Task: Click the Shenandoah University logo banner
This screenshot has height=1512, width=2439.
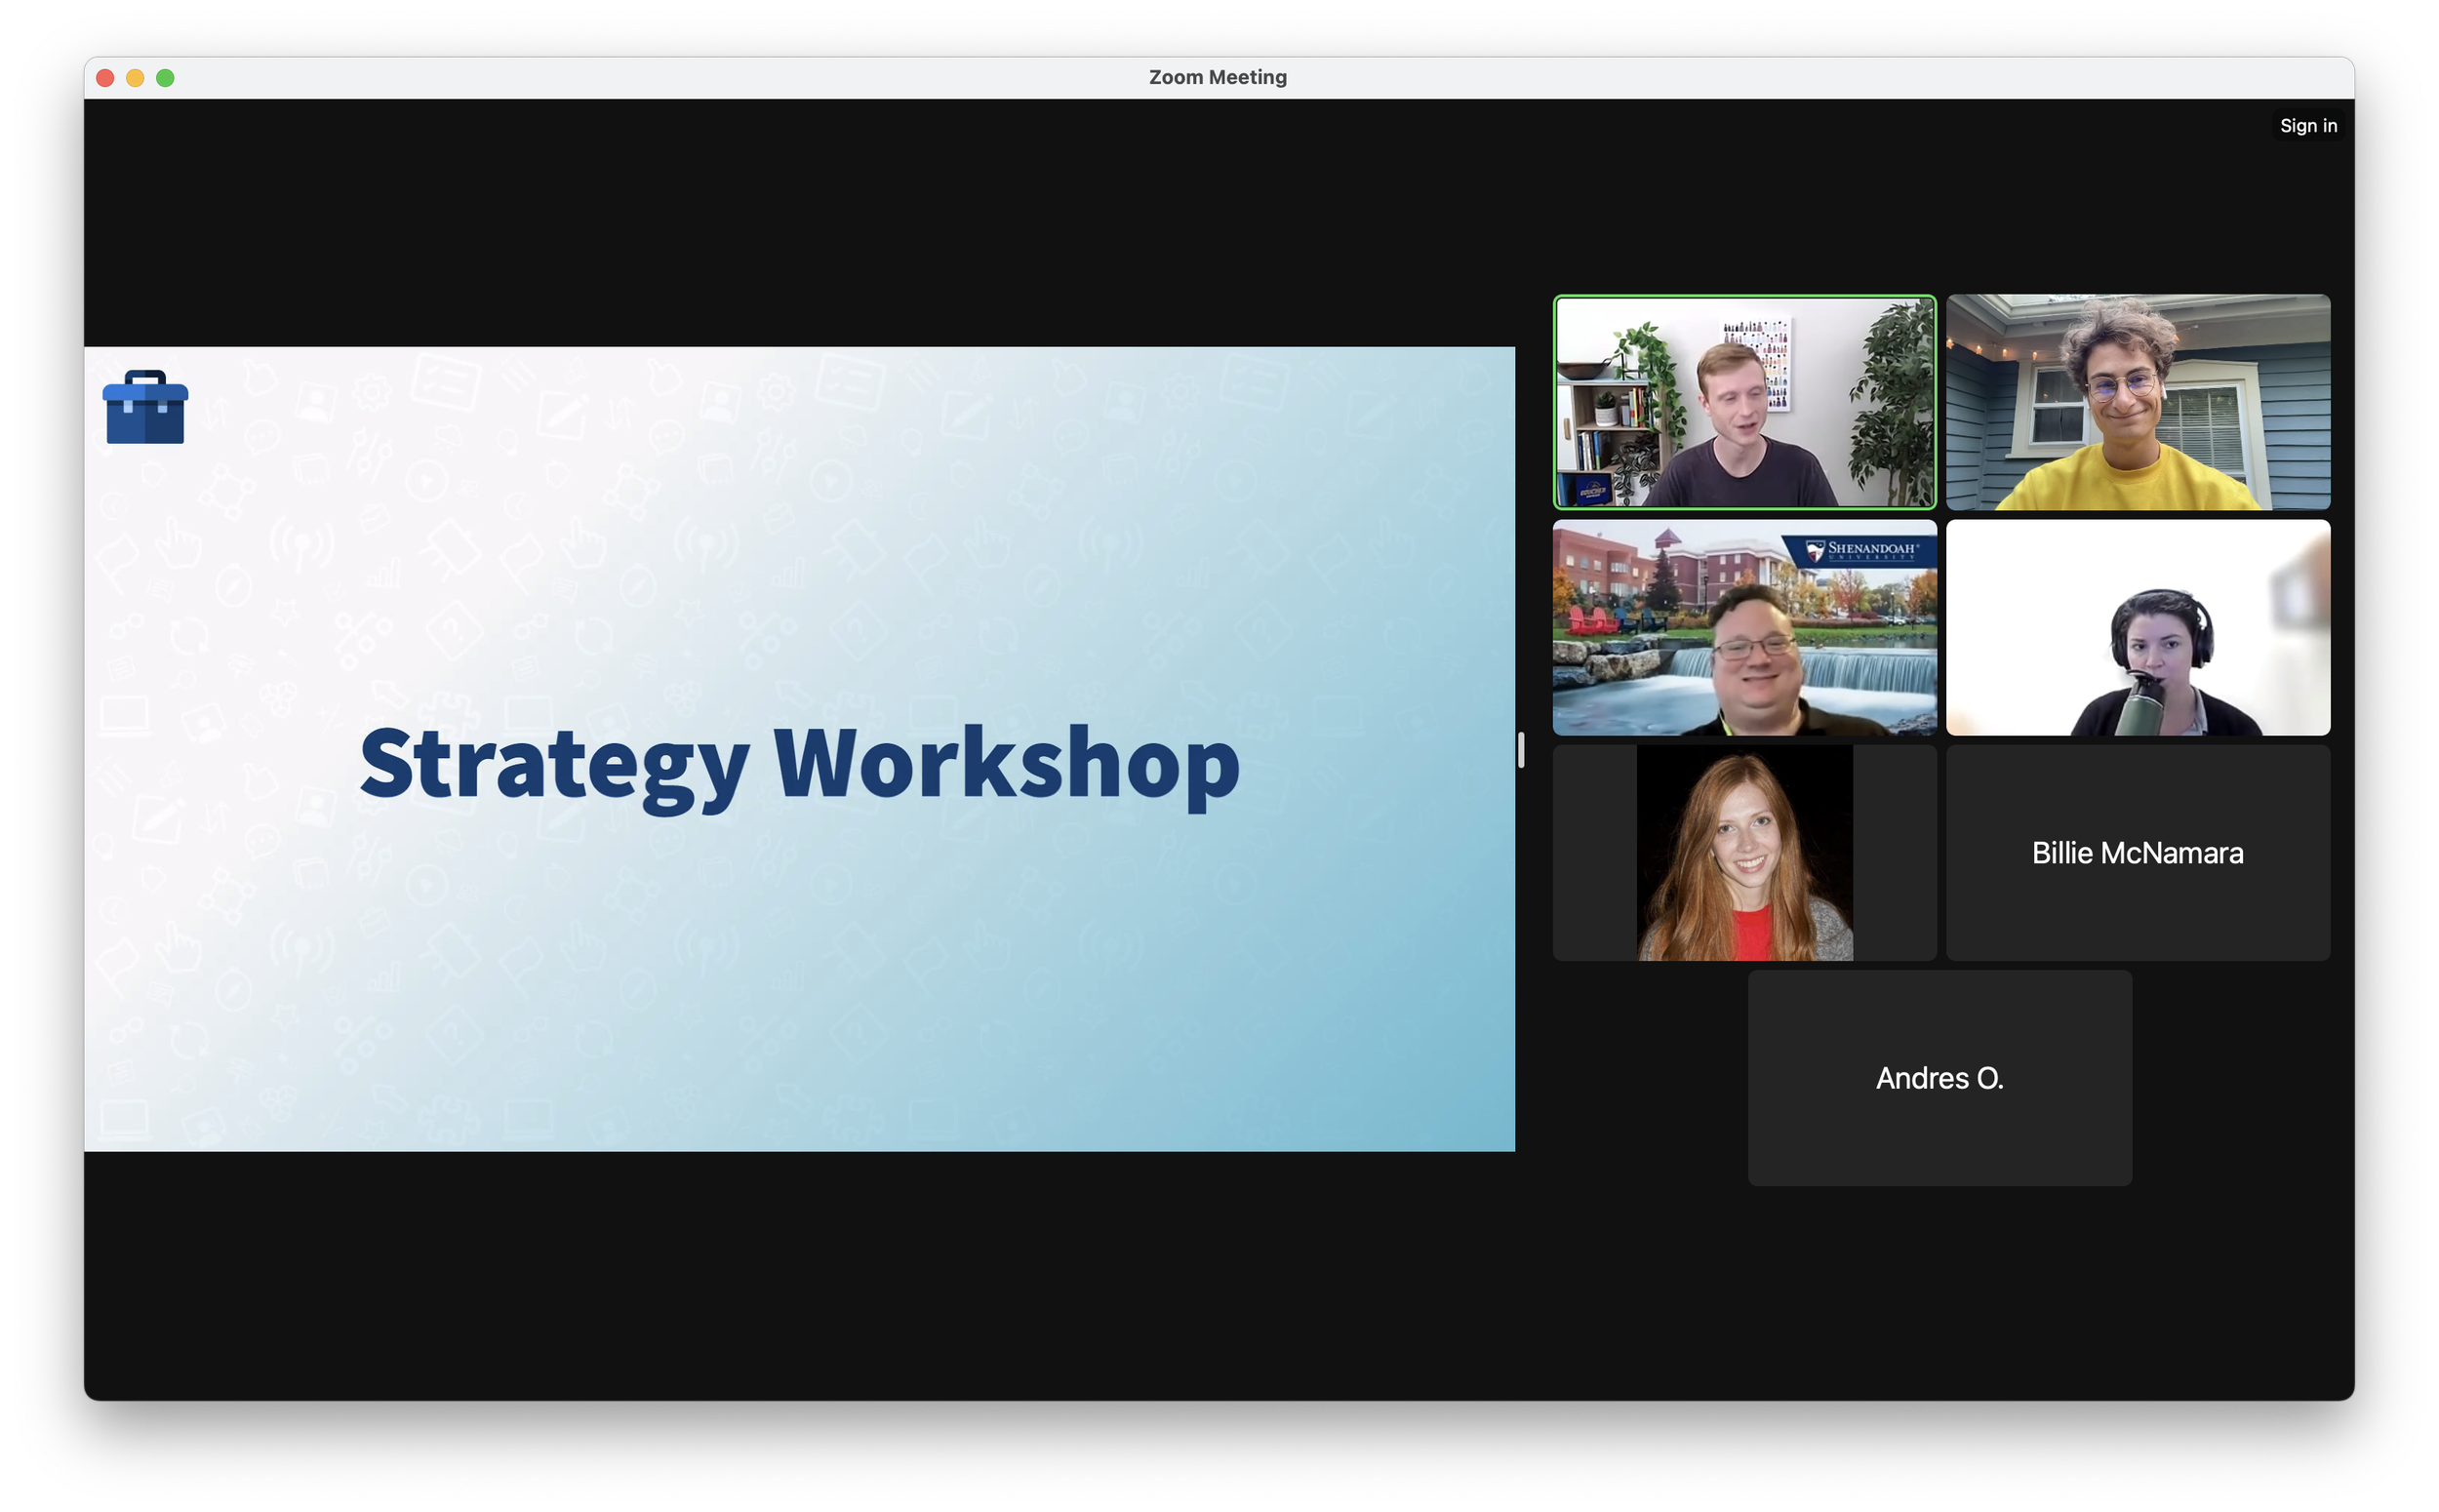Action: [x=1862, y=550]
